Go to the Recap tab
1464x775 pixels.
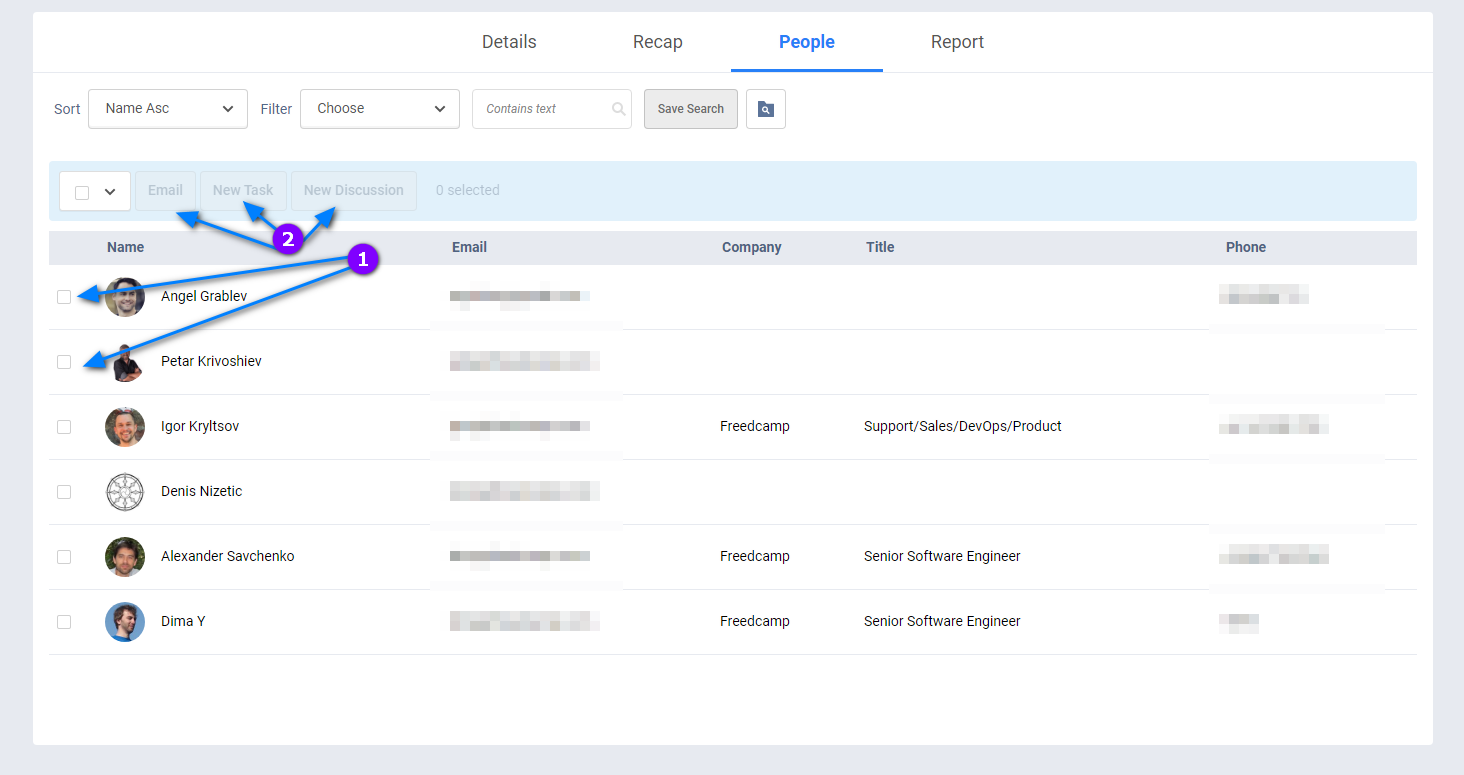point(657,42)
